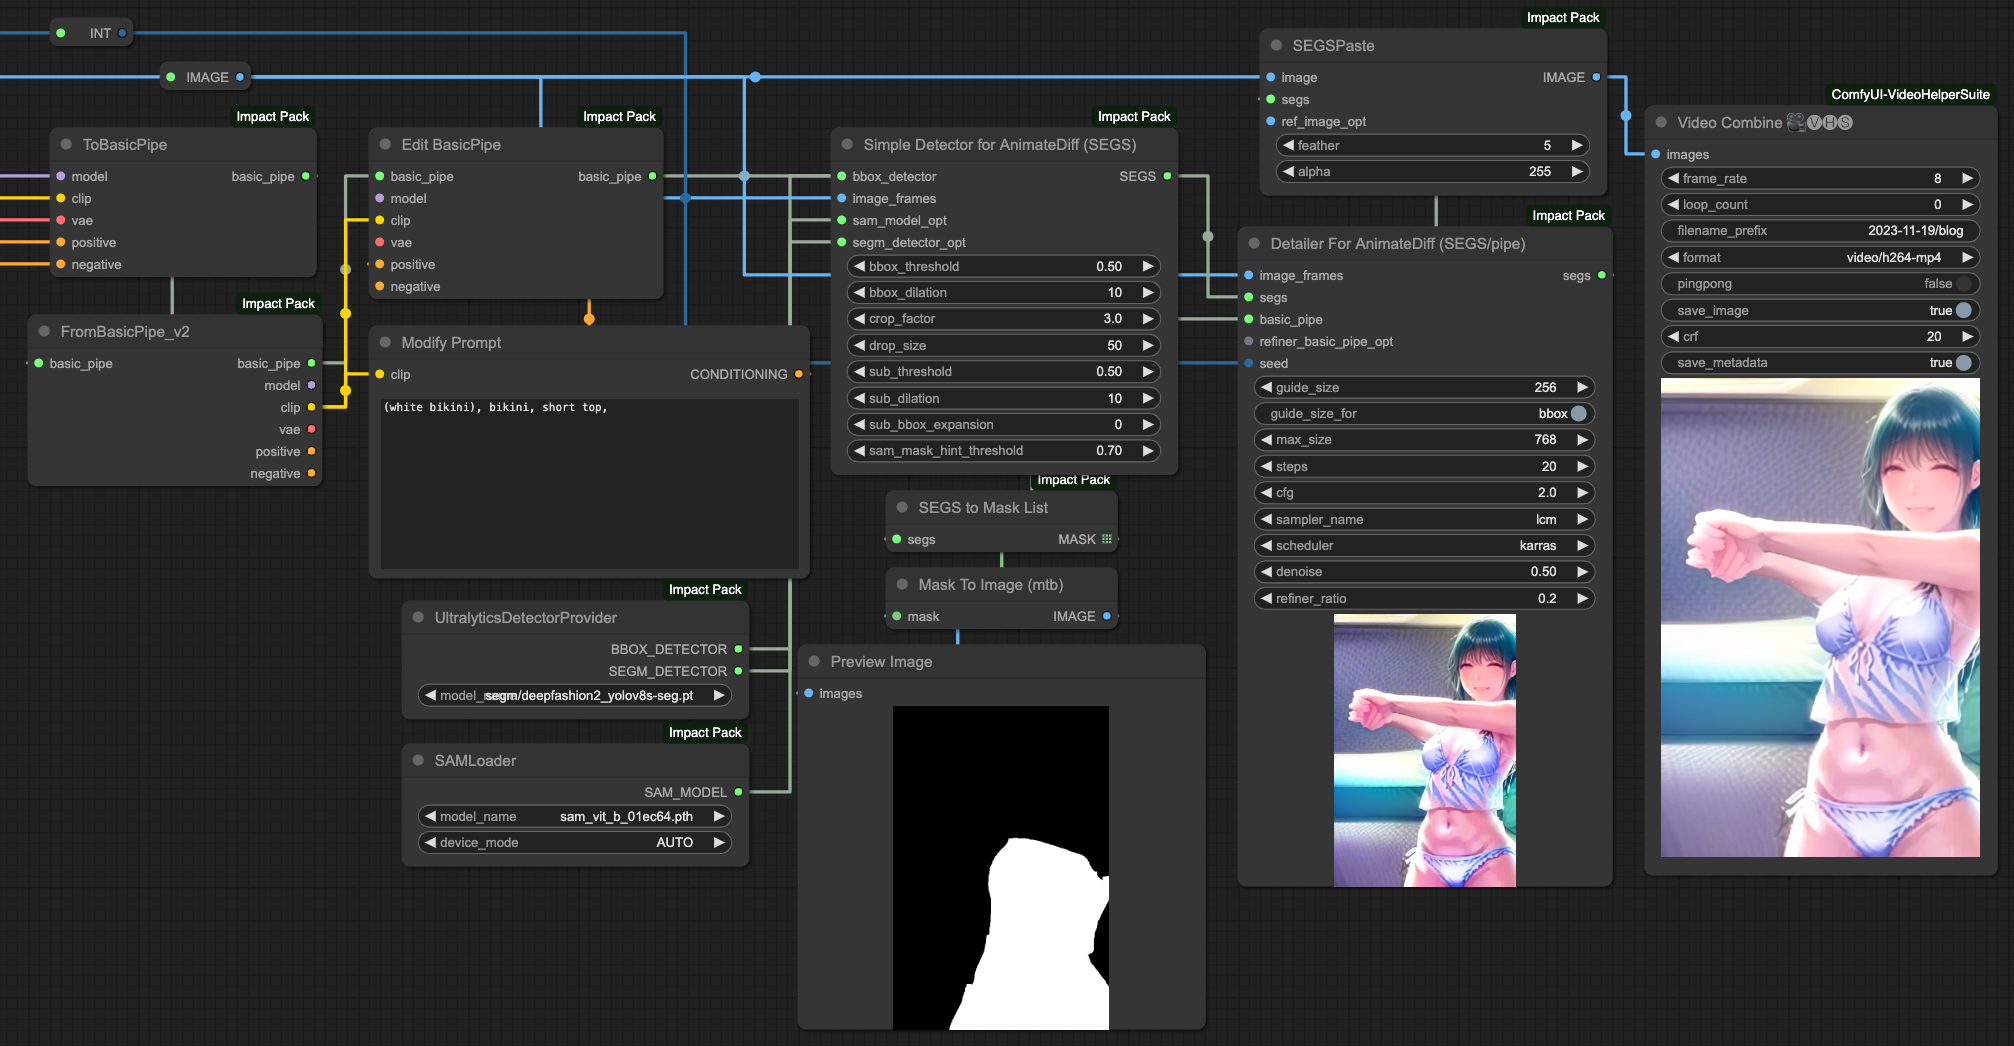This screenshot has width=2014, height=1046.
Task: Click the Impact Pack badge above SEGSPaste
Action: click(1563, 17)
